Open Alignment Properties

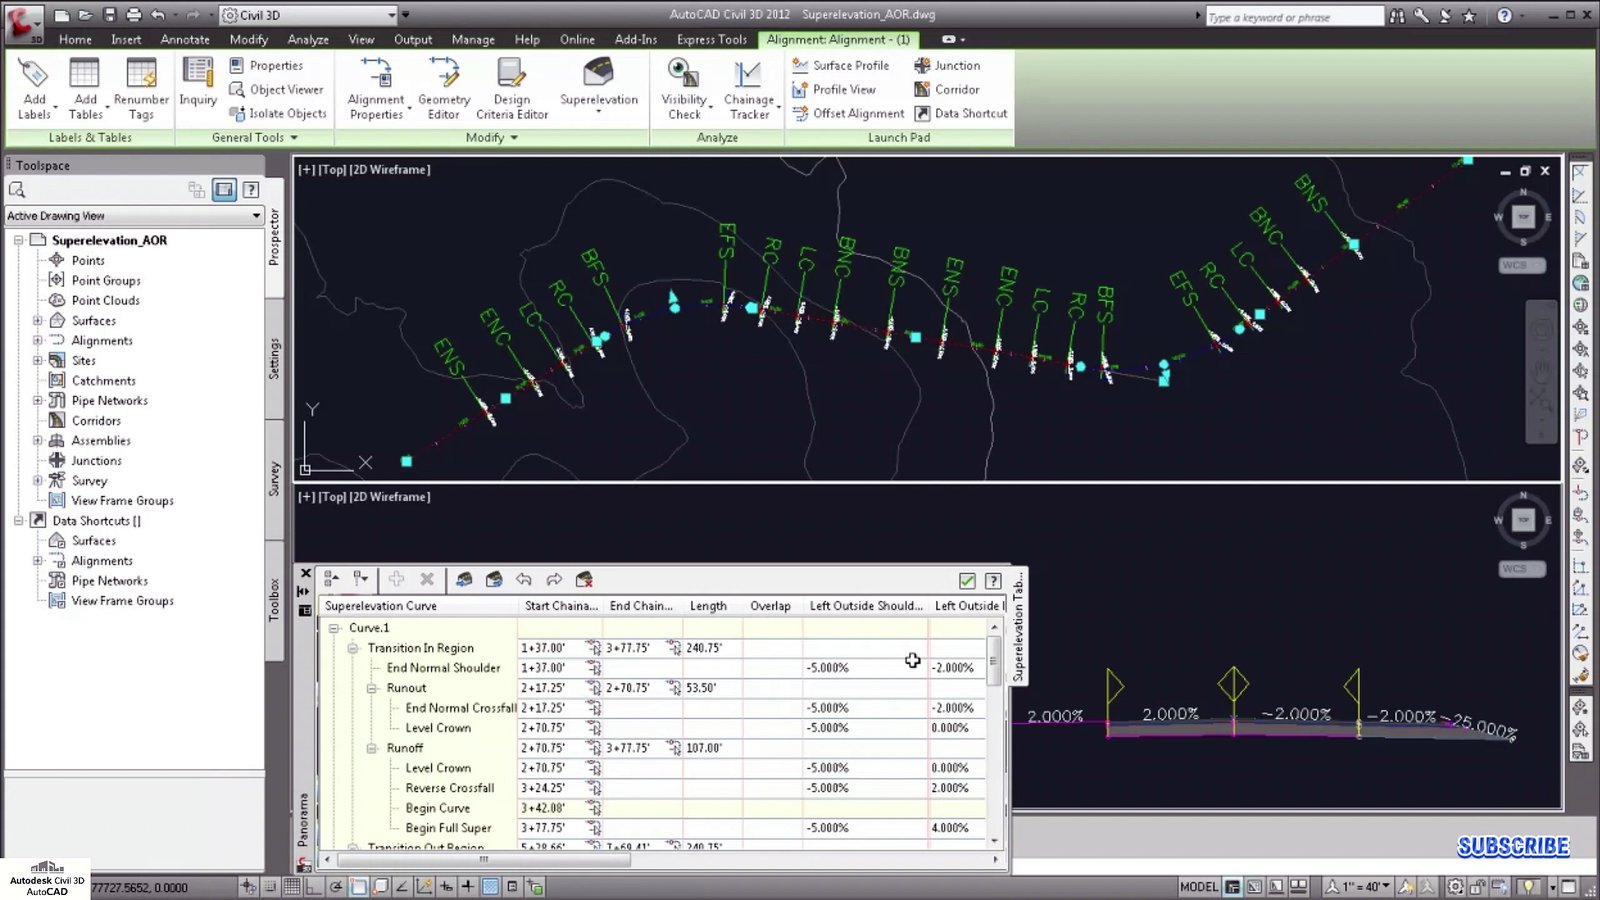376,75
